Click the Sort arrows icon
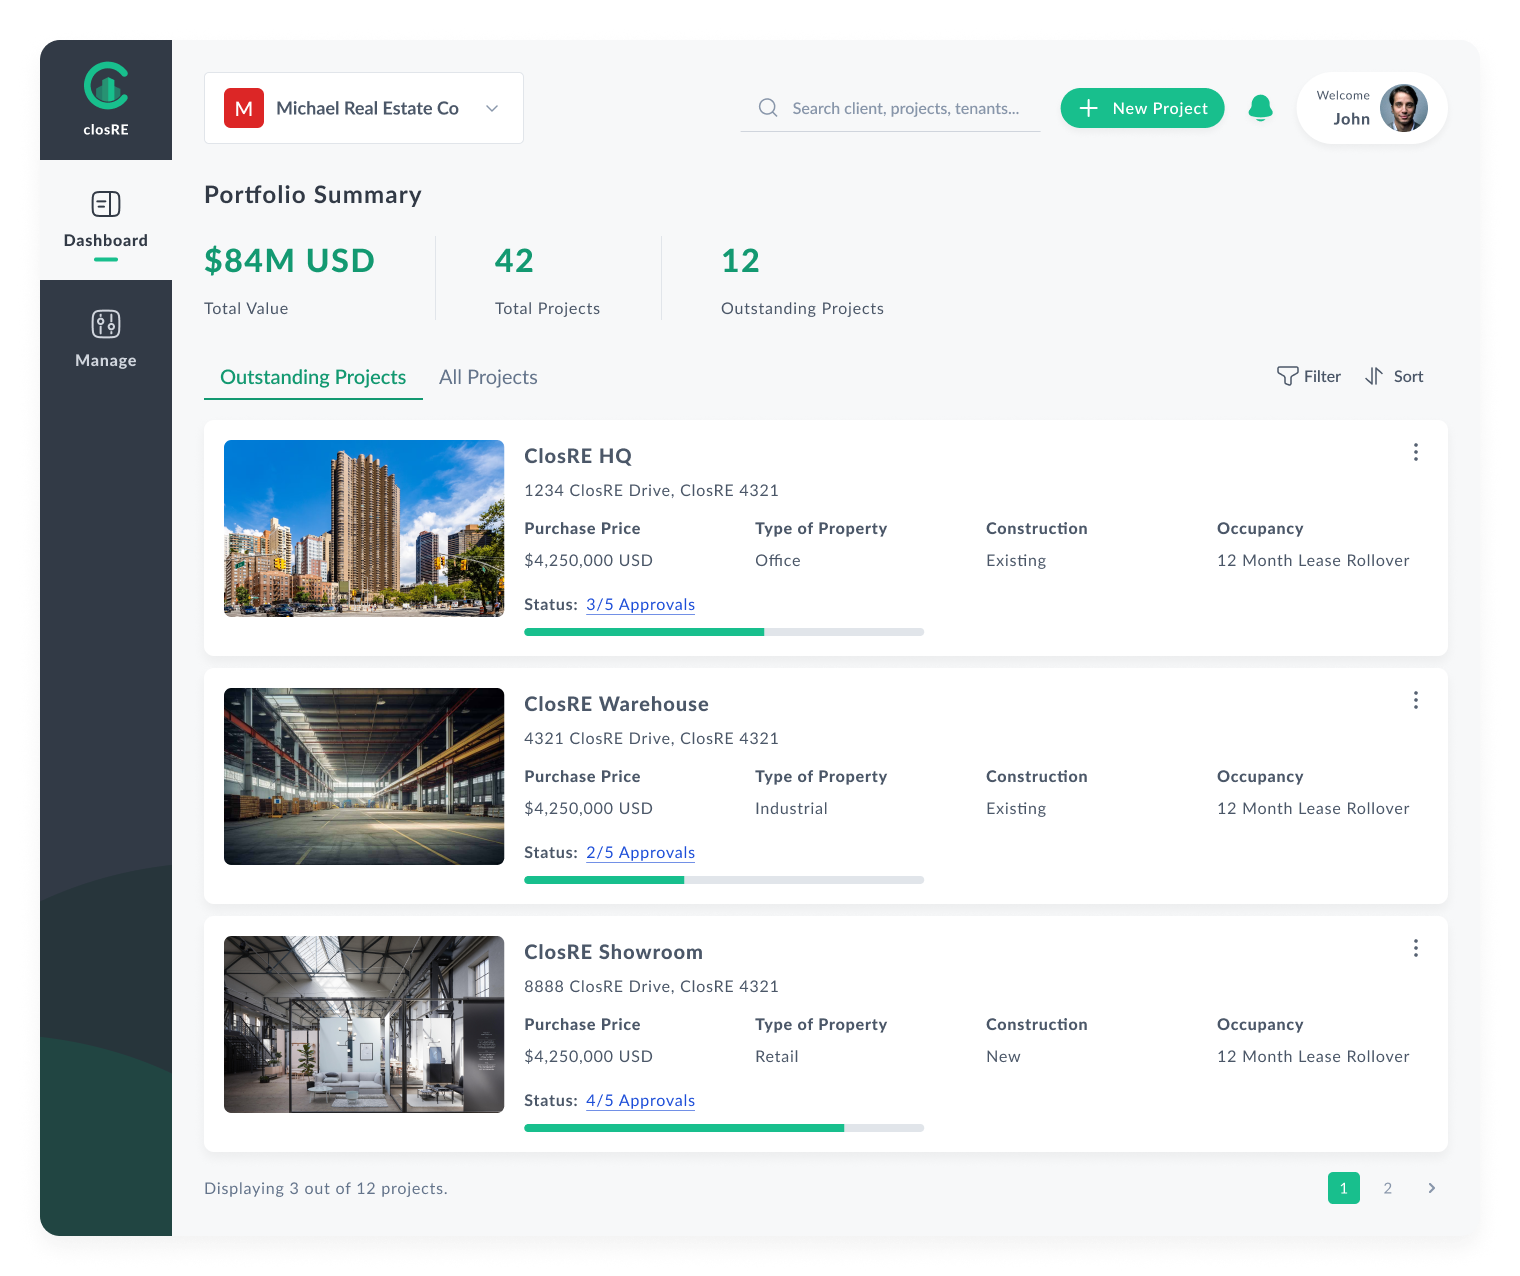Screen dimensions: 1520x1276 pyautogui.click(x=1375, y=376)
